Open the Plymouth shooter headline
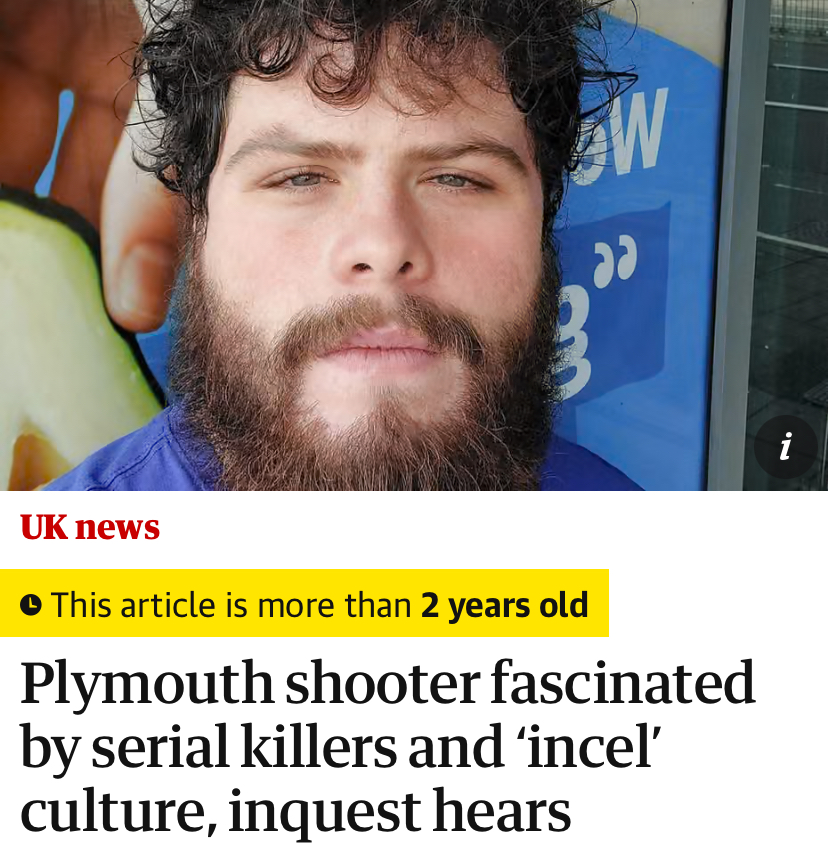The width and height of the screenshot is (828, 864). point(387,747)
